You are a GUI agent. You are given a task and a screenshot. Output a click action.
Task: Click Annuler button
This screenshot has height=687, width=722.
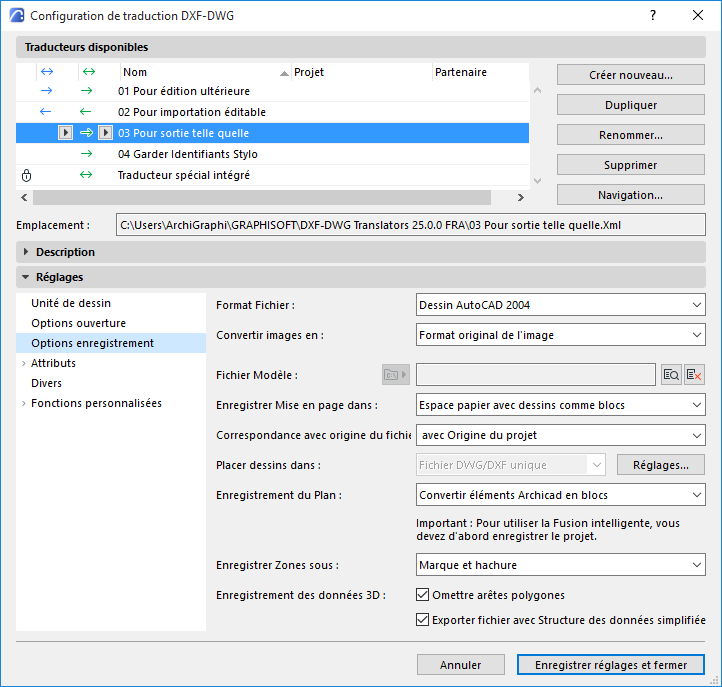(460, 665)
